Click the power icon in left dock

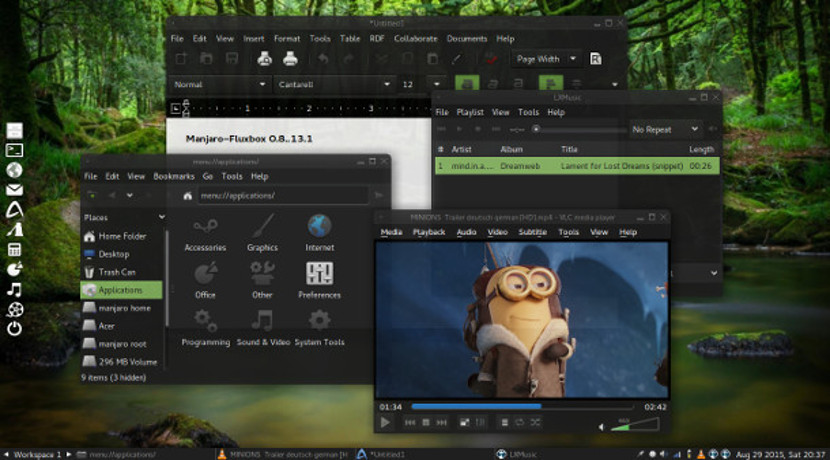click(x=15, y=329)
